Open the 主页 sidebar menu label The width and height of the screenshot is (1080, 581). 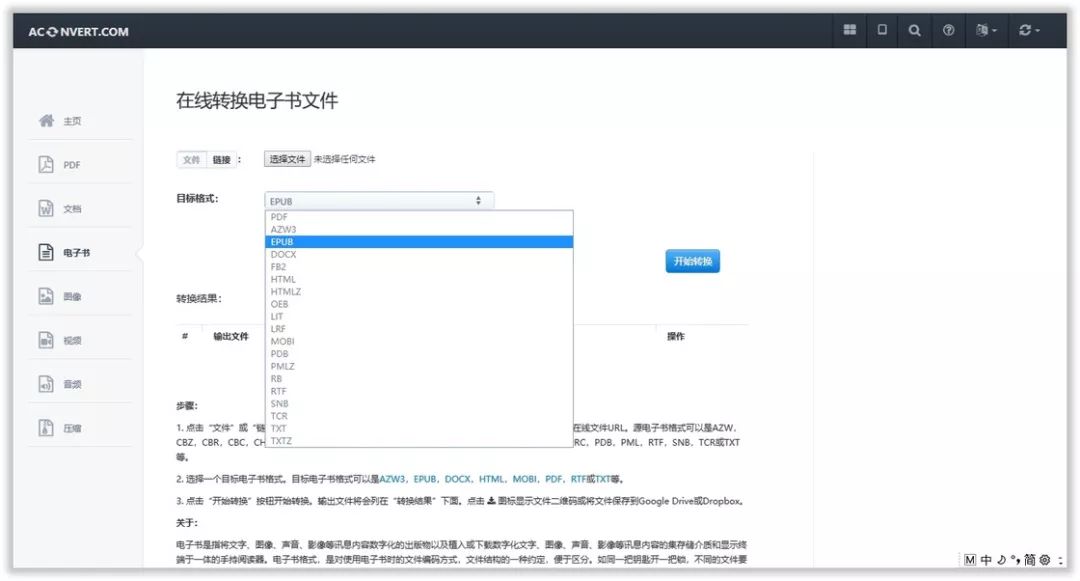[72, 121]
